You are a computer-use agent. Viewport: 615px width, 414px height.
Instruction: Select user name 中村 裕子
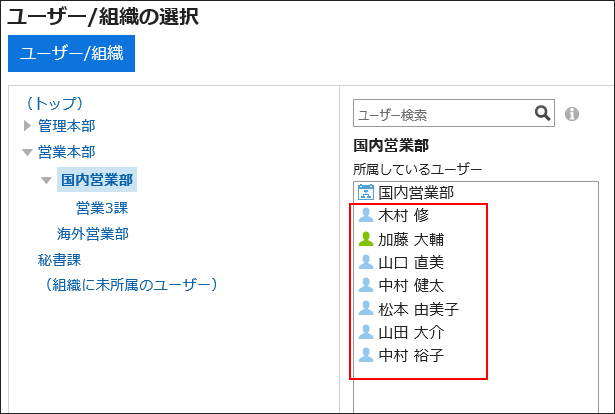pyautogui.click(x=411, y=355)
